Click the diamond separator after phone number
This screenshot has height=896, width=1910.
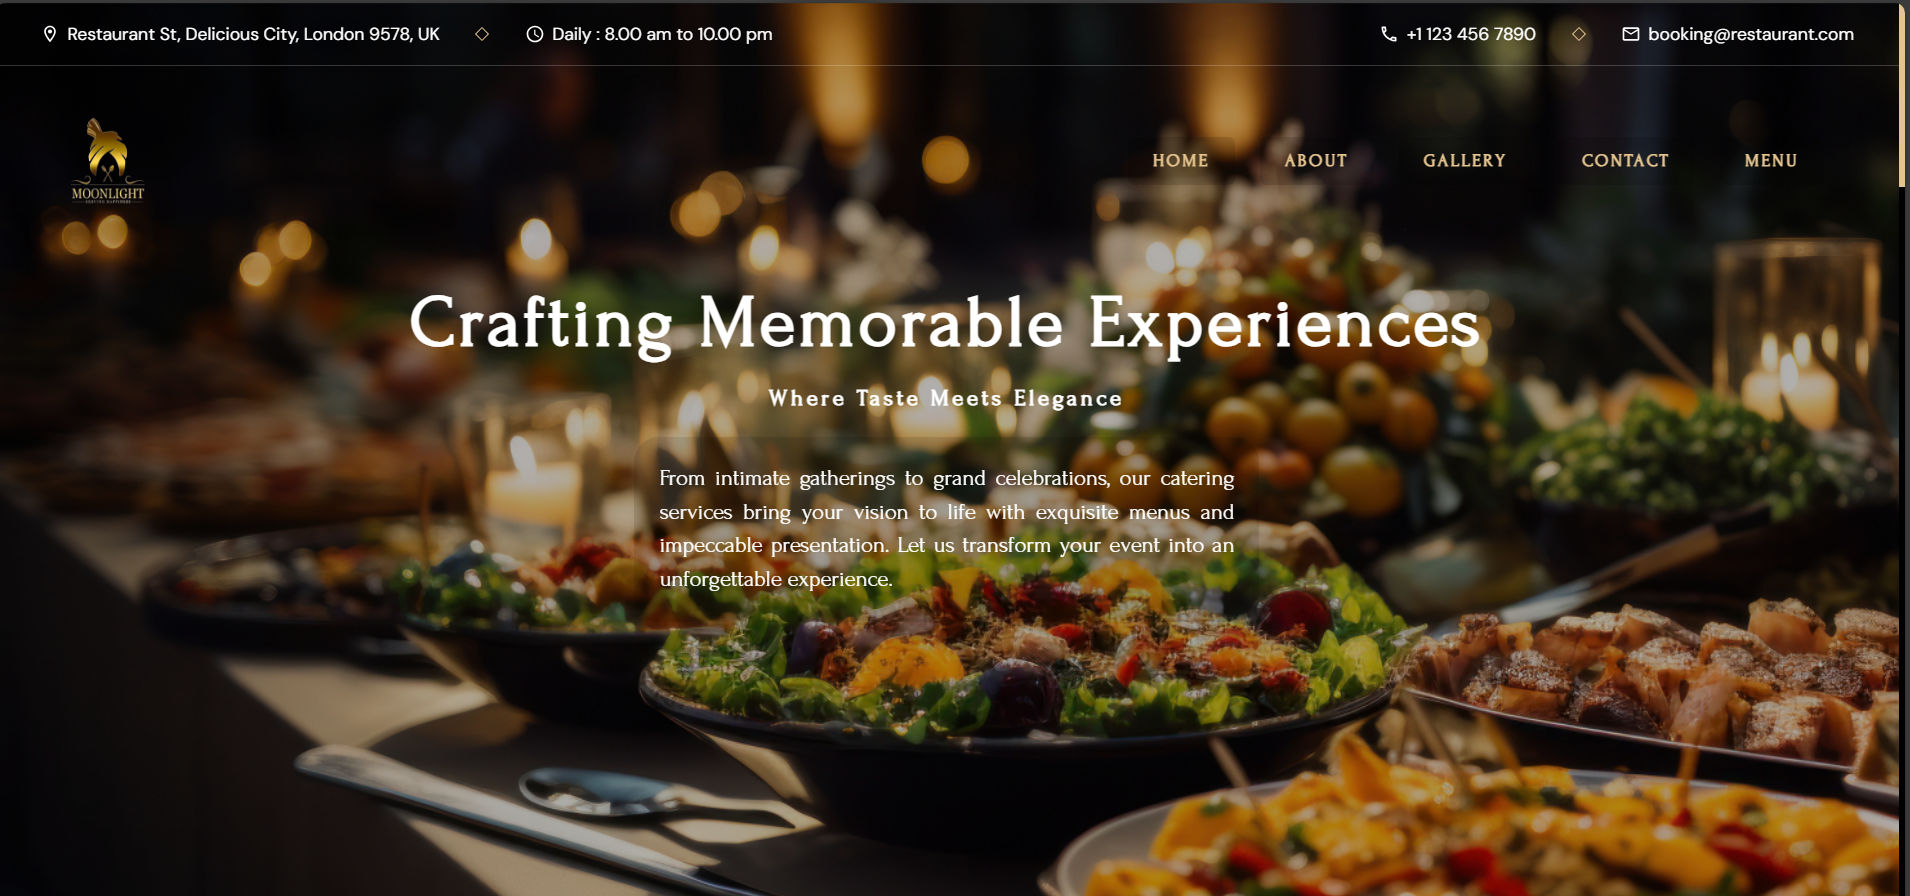[x=1579, y=34]
